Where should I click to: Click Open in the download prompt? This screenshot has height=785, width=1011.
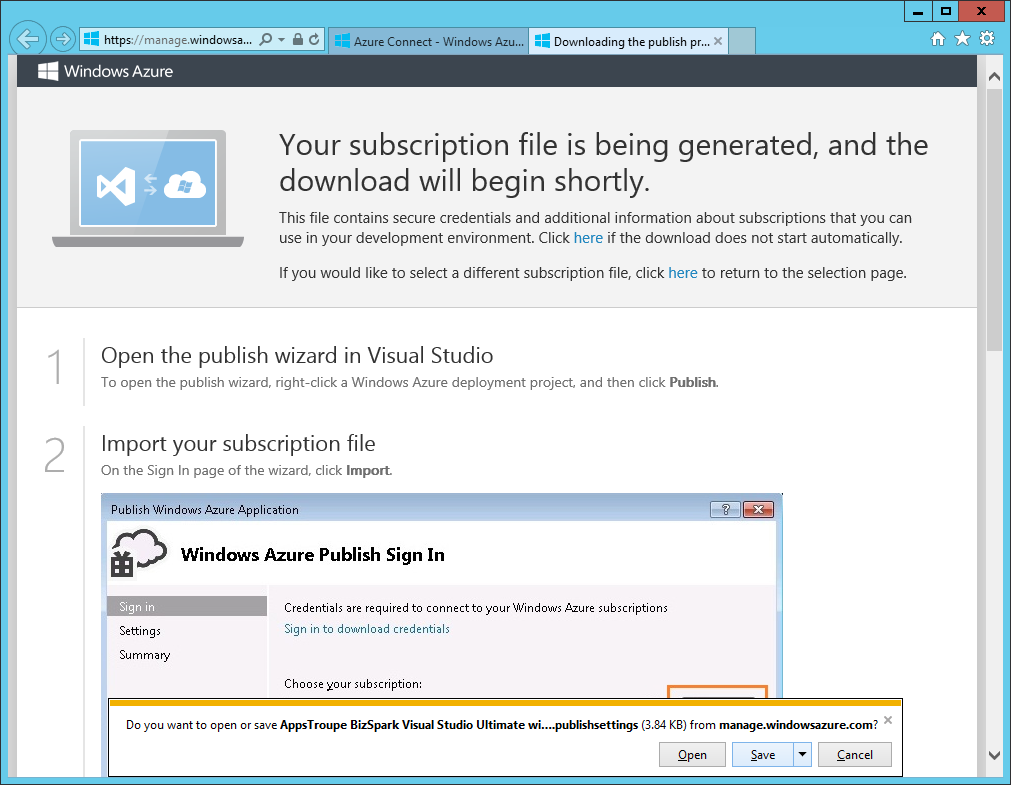click(x=692, y=755)
